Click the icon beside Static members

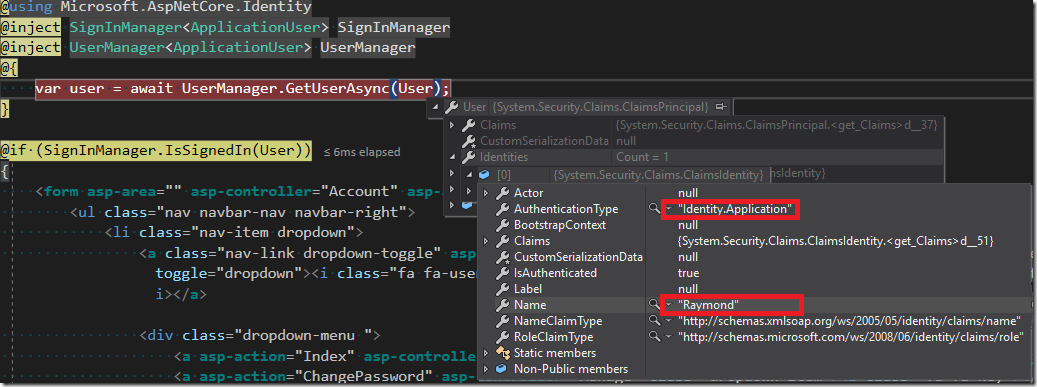pos(503,353)
